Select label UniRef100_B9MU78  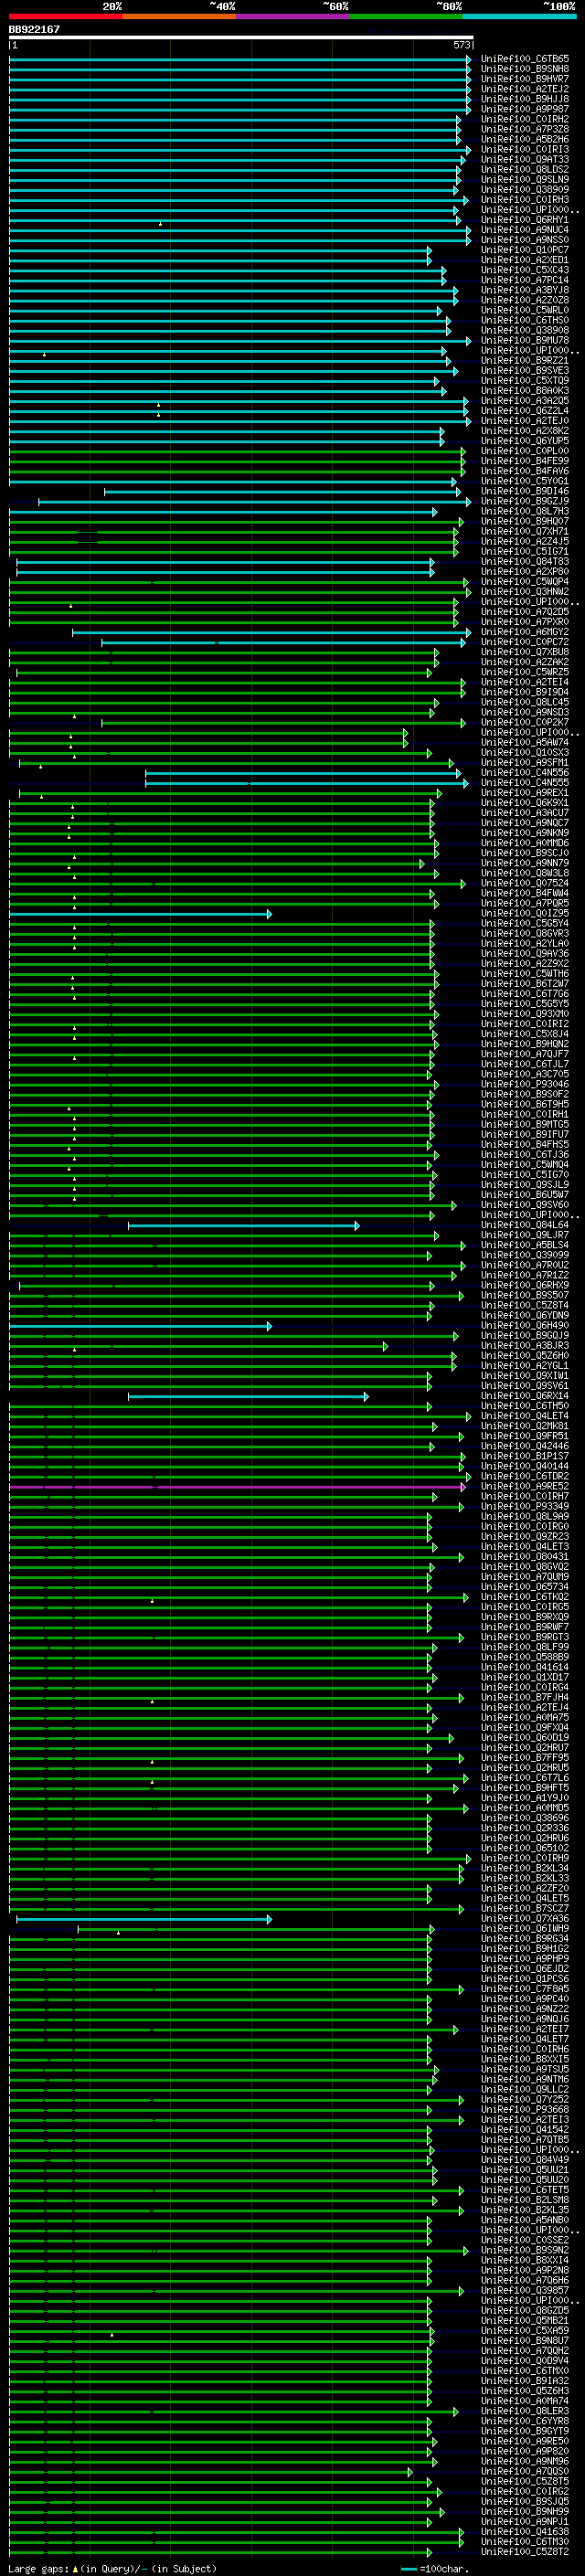(525, 340)
